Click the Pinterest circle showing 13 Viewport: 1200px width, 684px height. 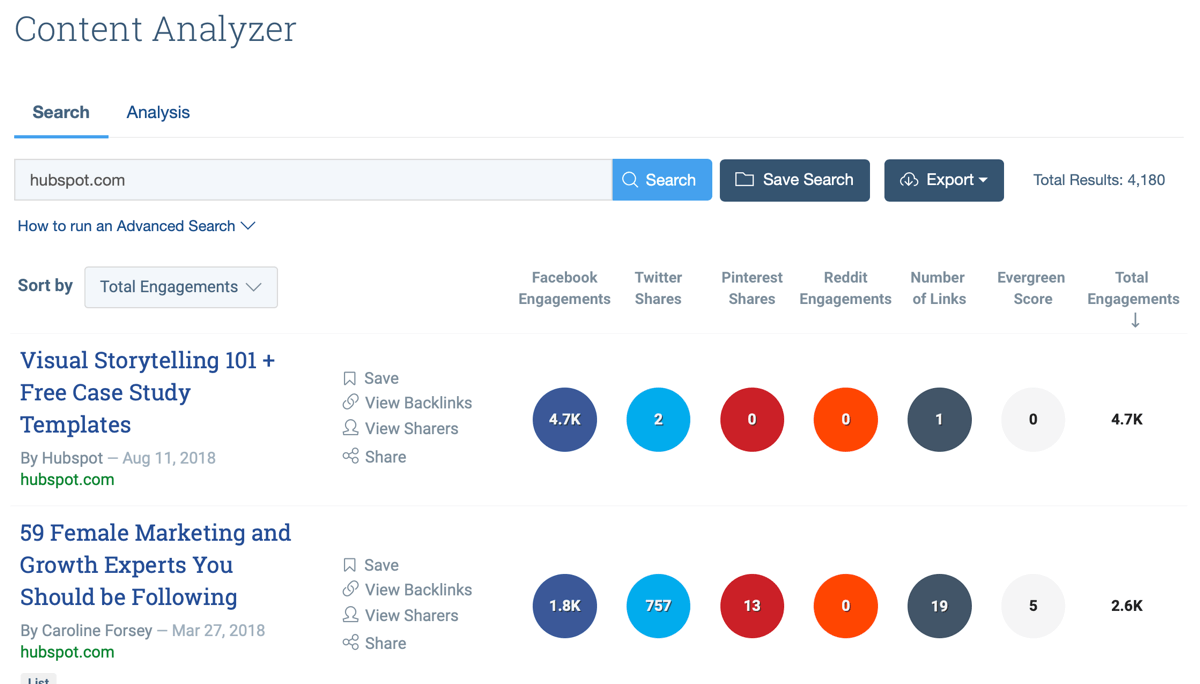[752, 606]
